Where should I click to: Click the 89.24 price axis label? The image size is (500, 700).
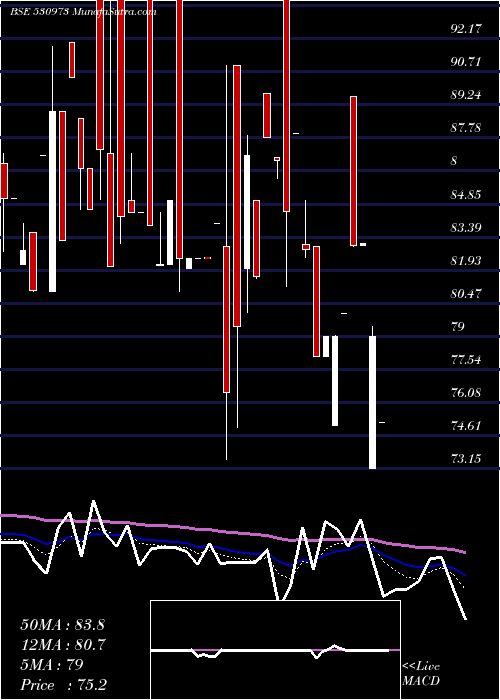point(466,95)
